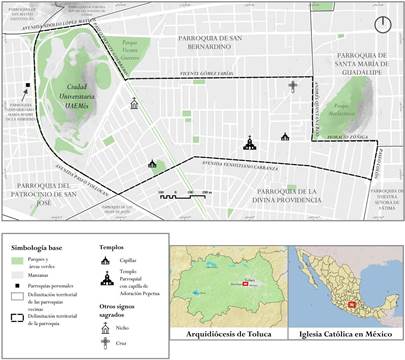The height and width of the screenshot is (360, 405).
Task: Click the gray Manzanas legend swatch
Action: tap(17, 275)
